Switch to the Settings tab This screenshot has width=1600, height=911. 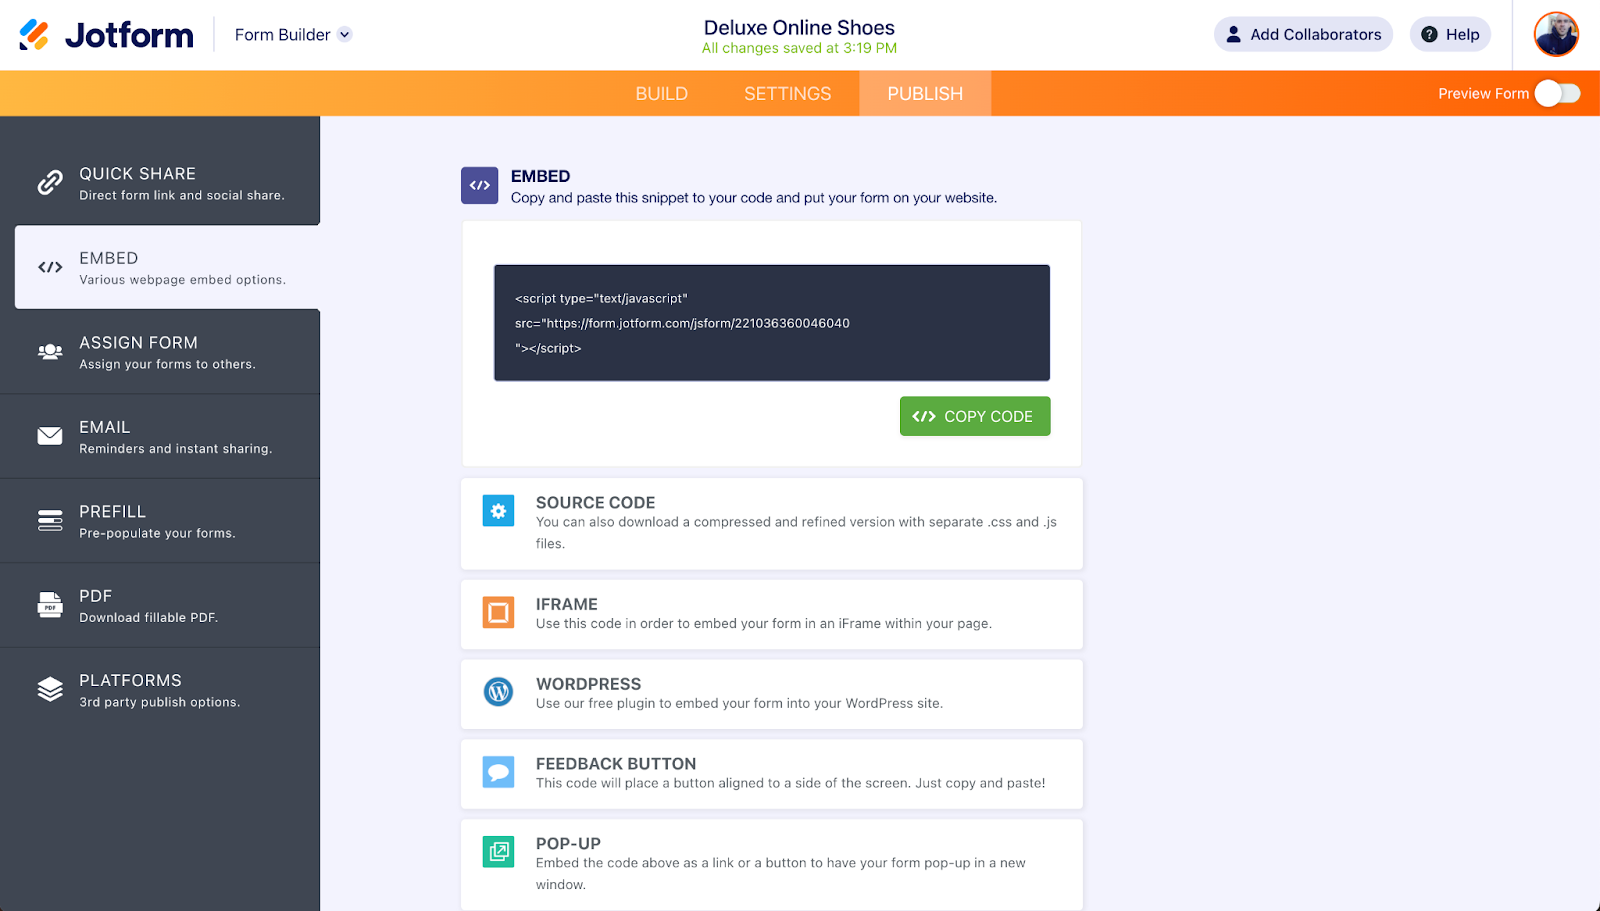pos(788,93)
